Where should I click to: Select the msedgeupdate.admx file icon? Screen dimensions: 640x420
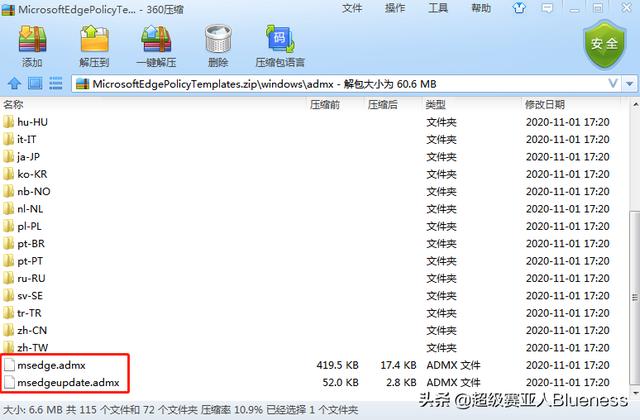(x=9, y=382)
